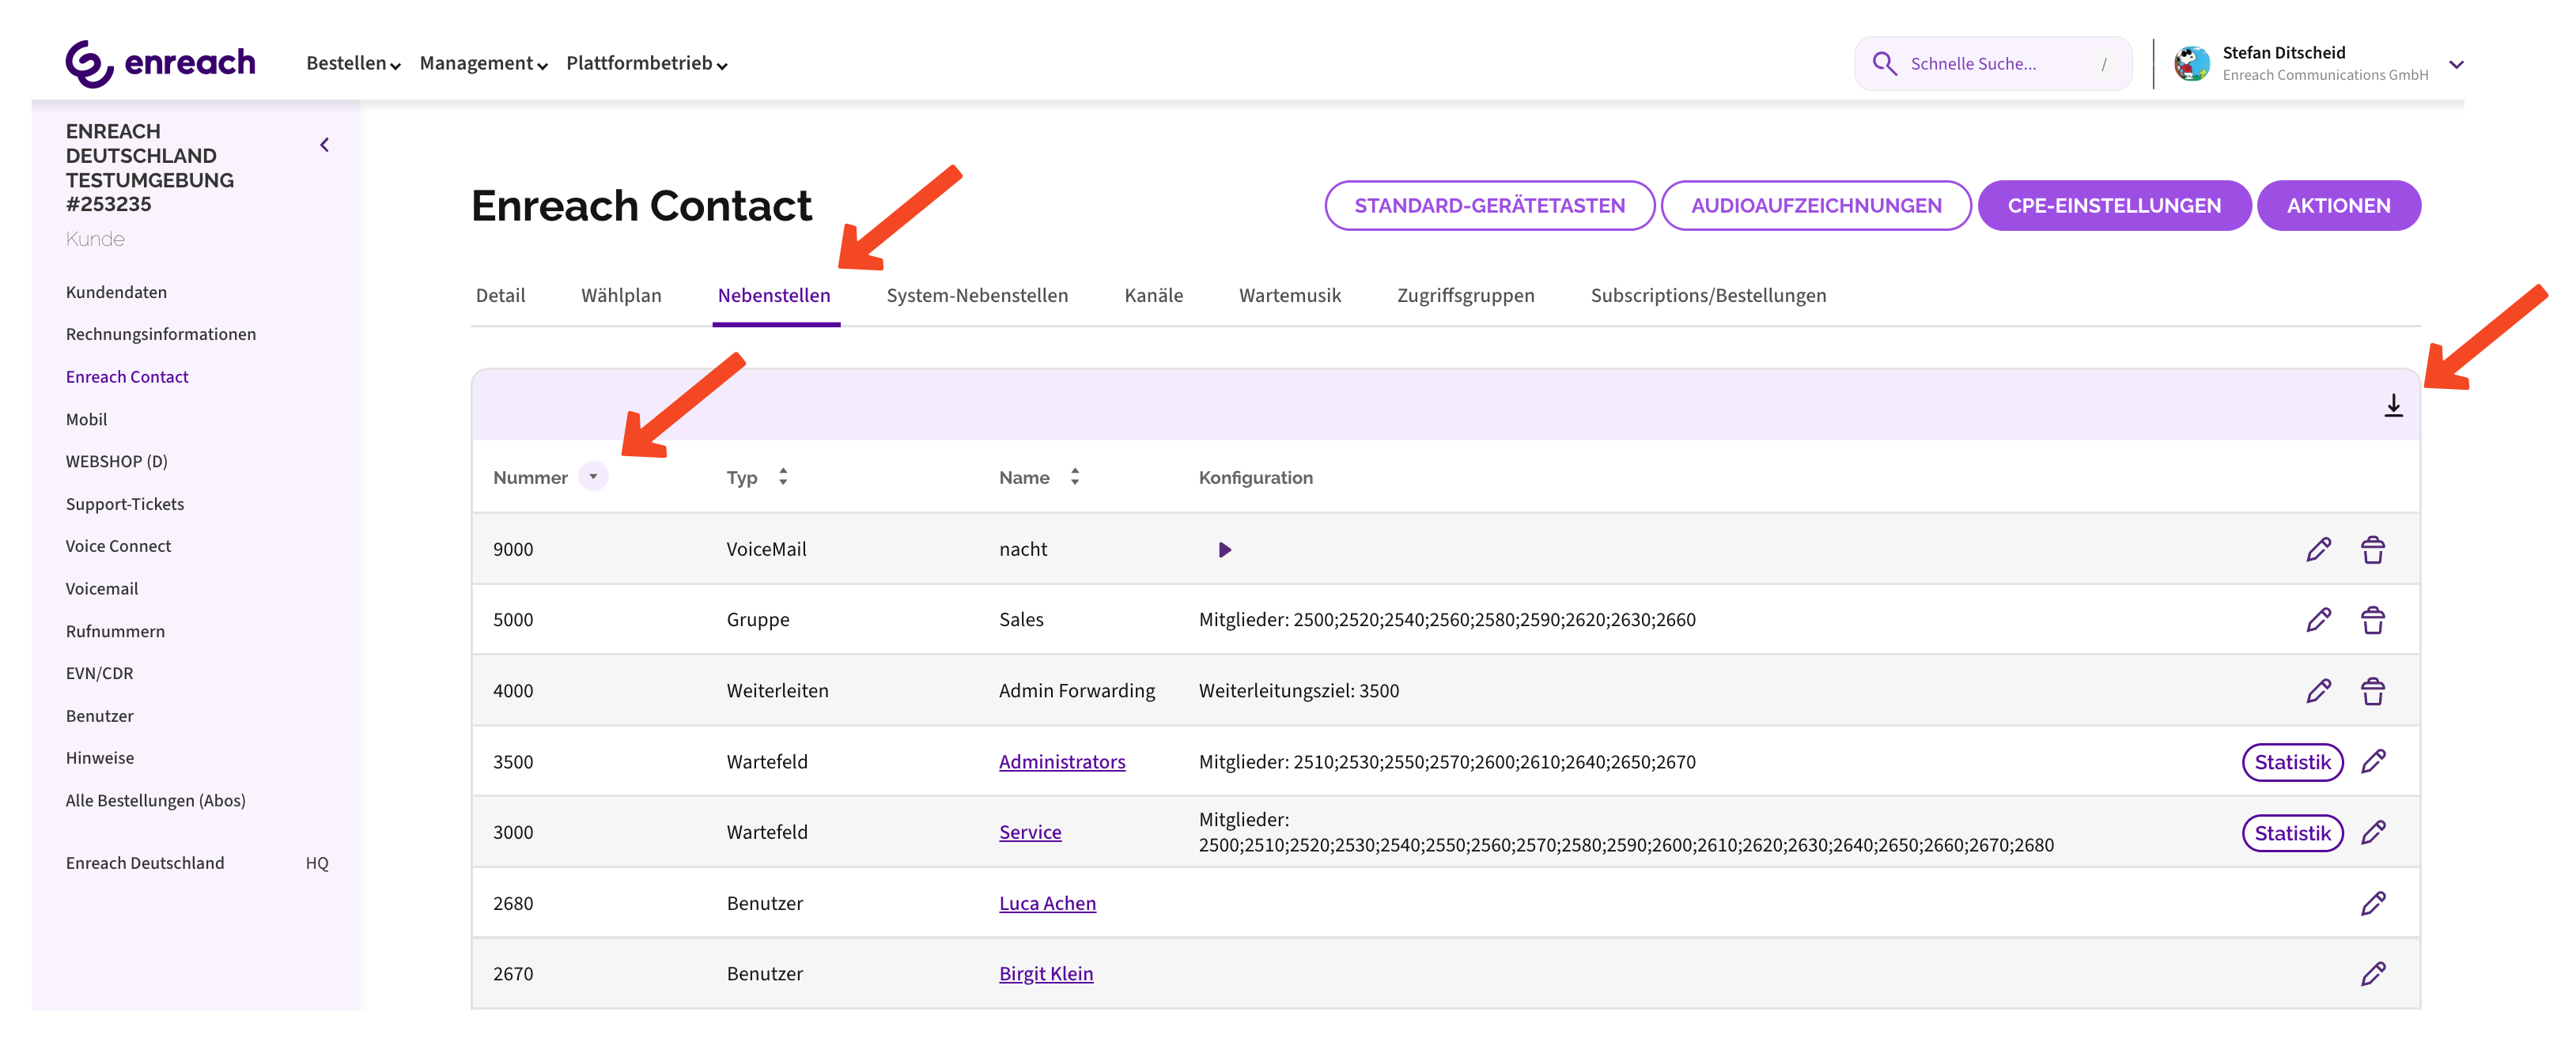Play the nacht voicemail configuration
Viewport: 2576px width, 1042px height.
[1224, 549]
